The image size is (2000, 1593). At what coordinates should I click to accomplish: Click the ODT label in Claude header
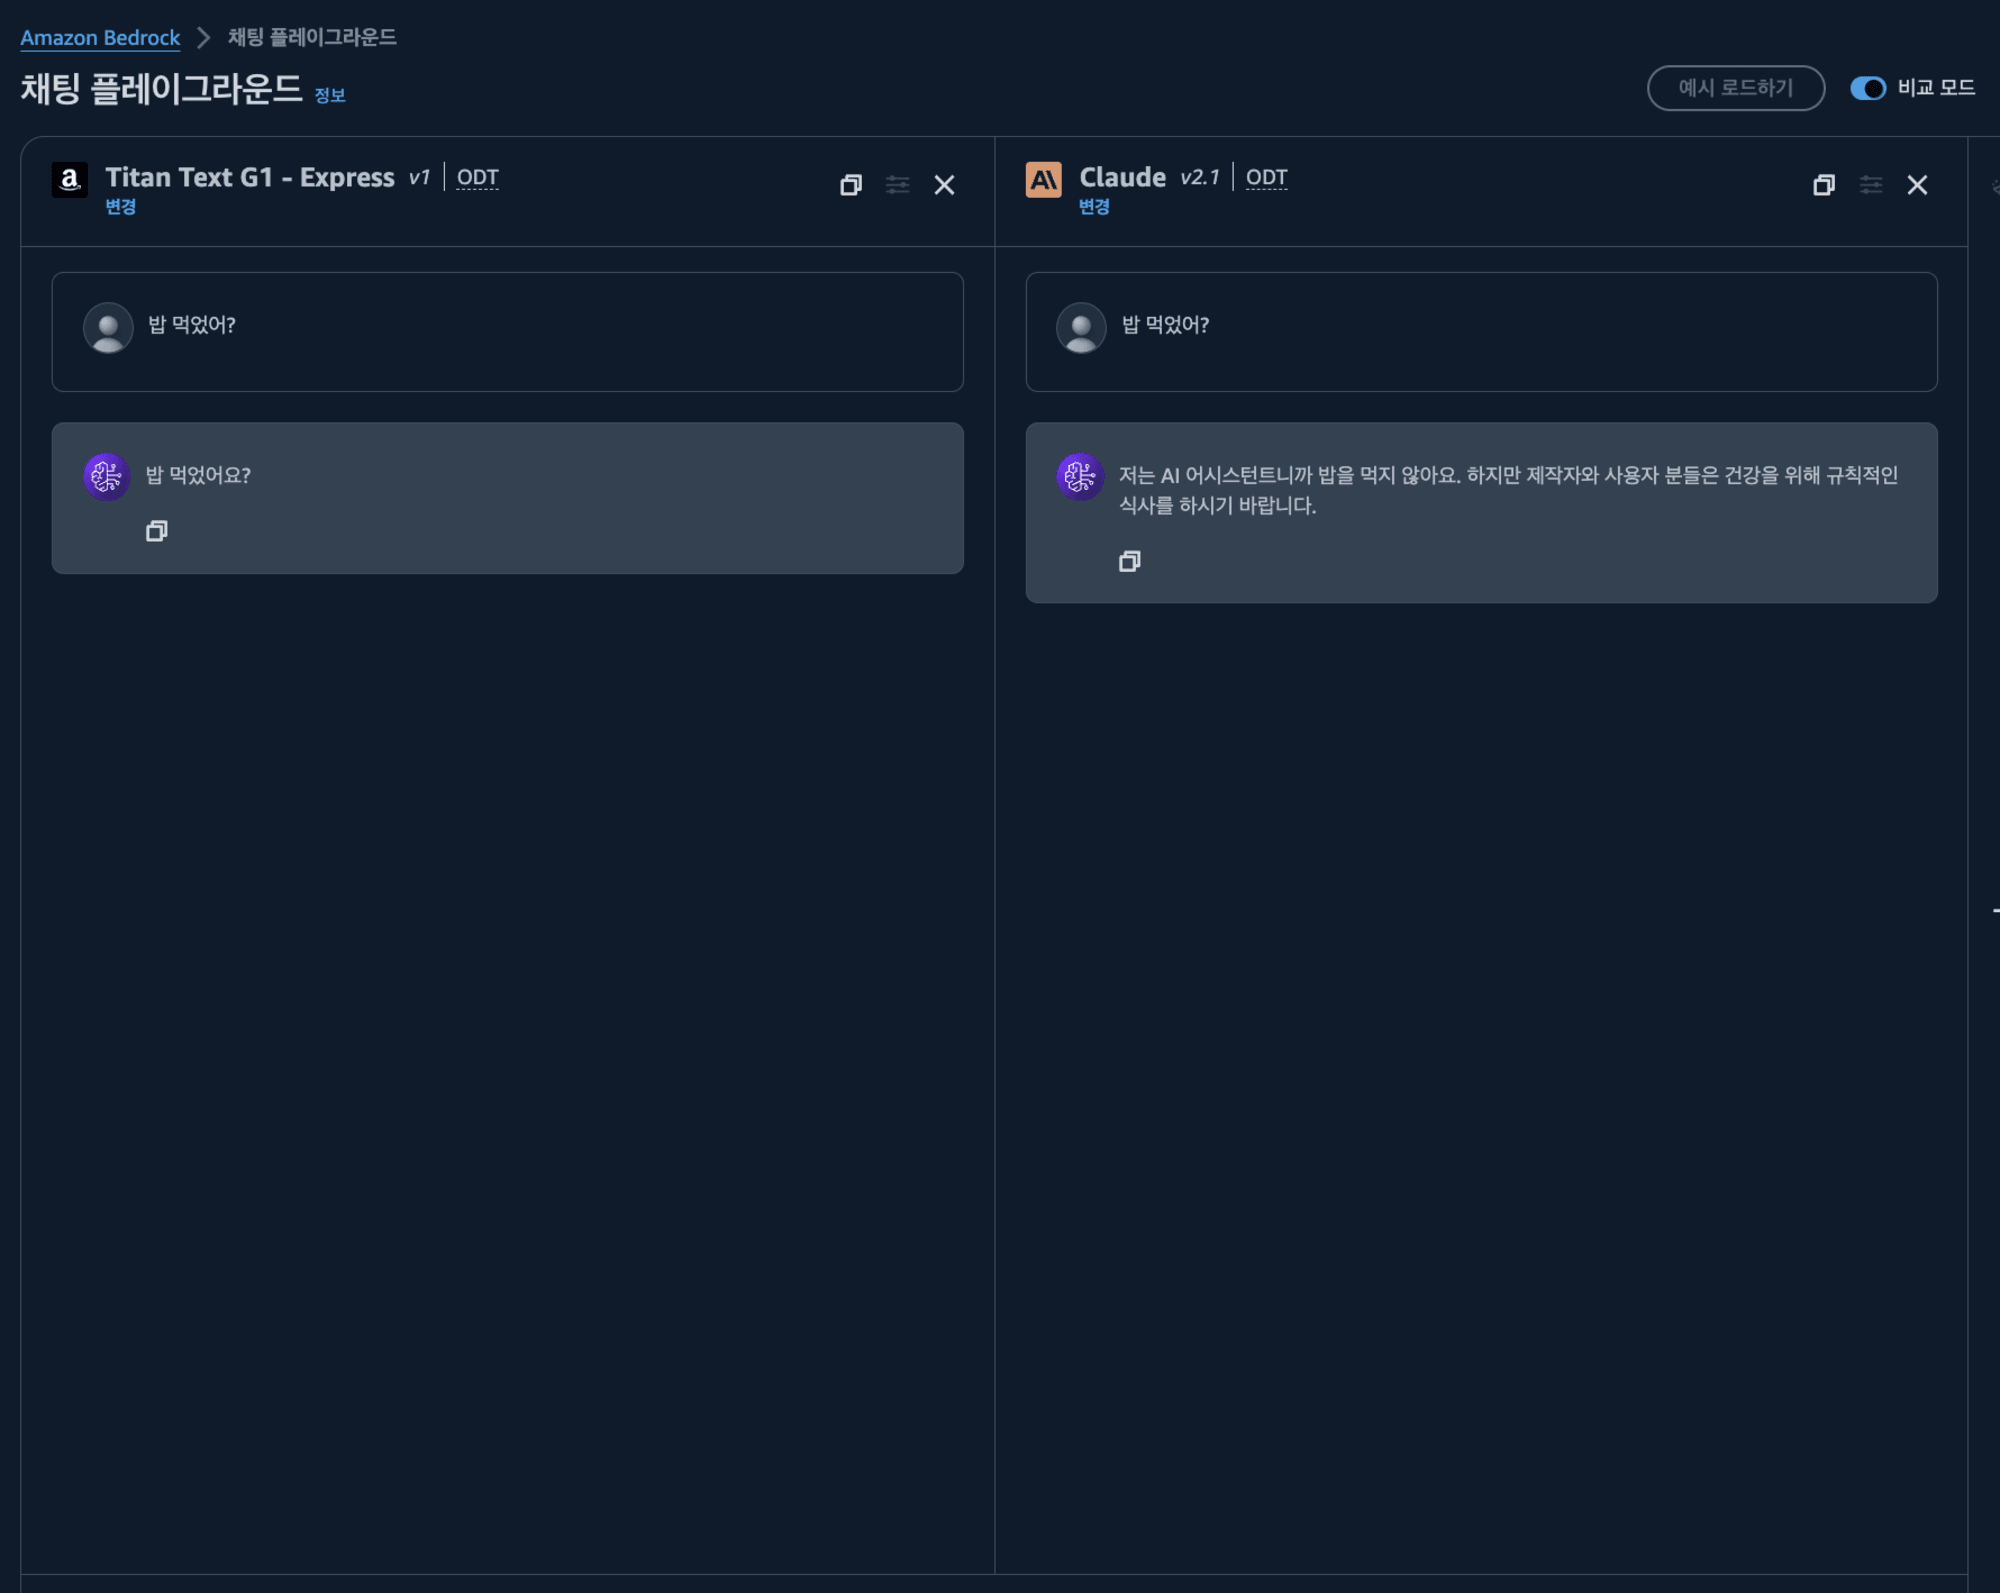tap(1266, 178)
